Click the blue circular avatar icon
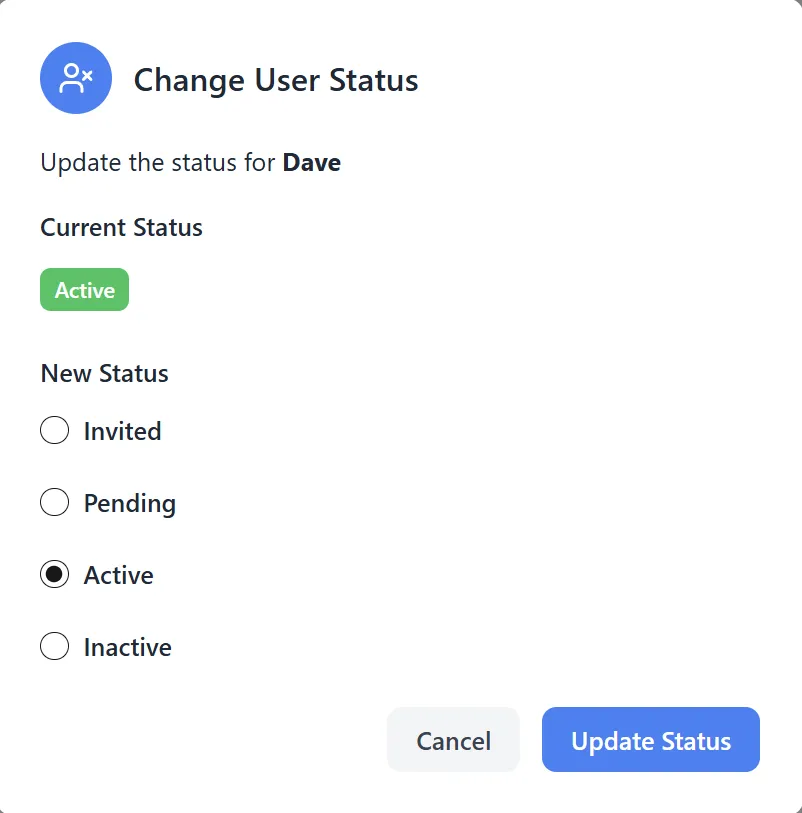The width and height of the screenshot is (802, 813). [x=75, y=77]
